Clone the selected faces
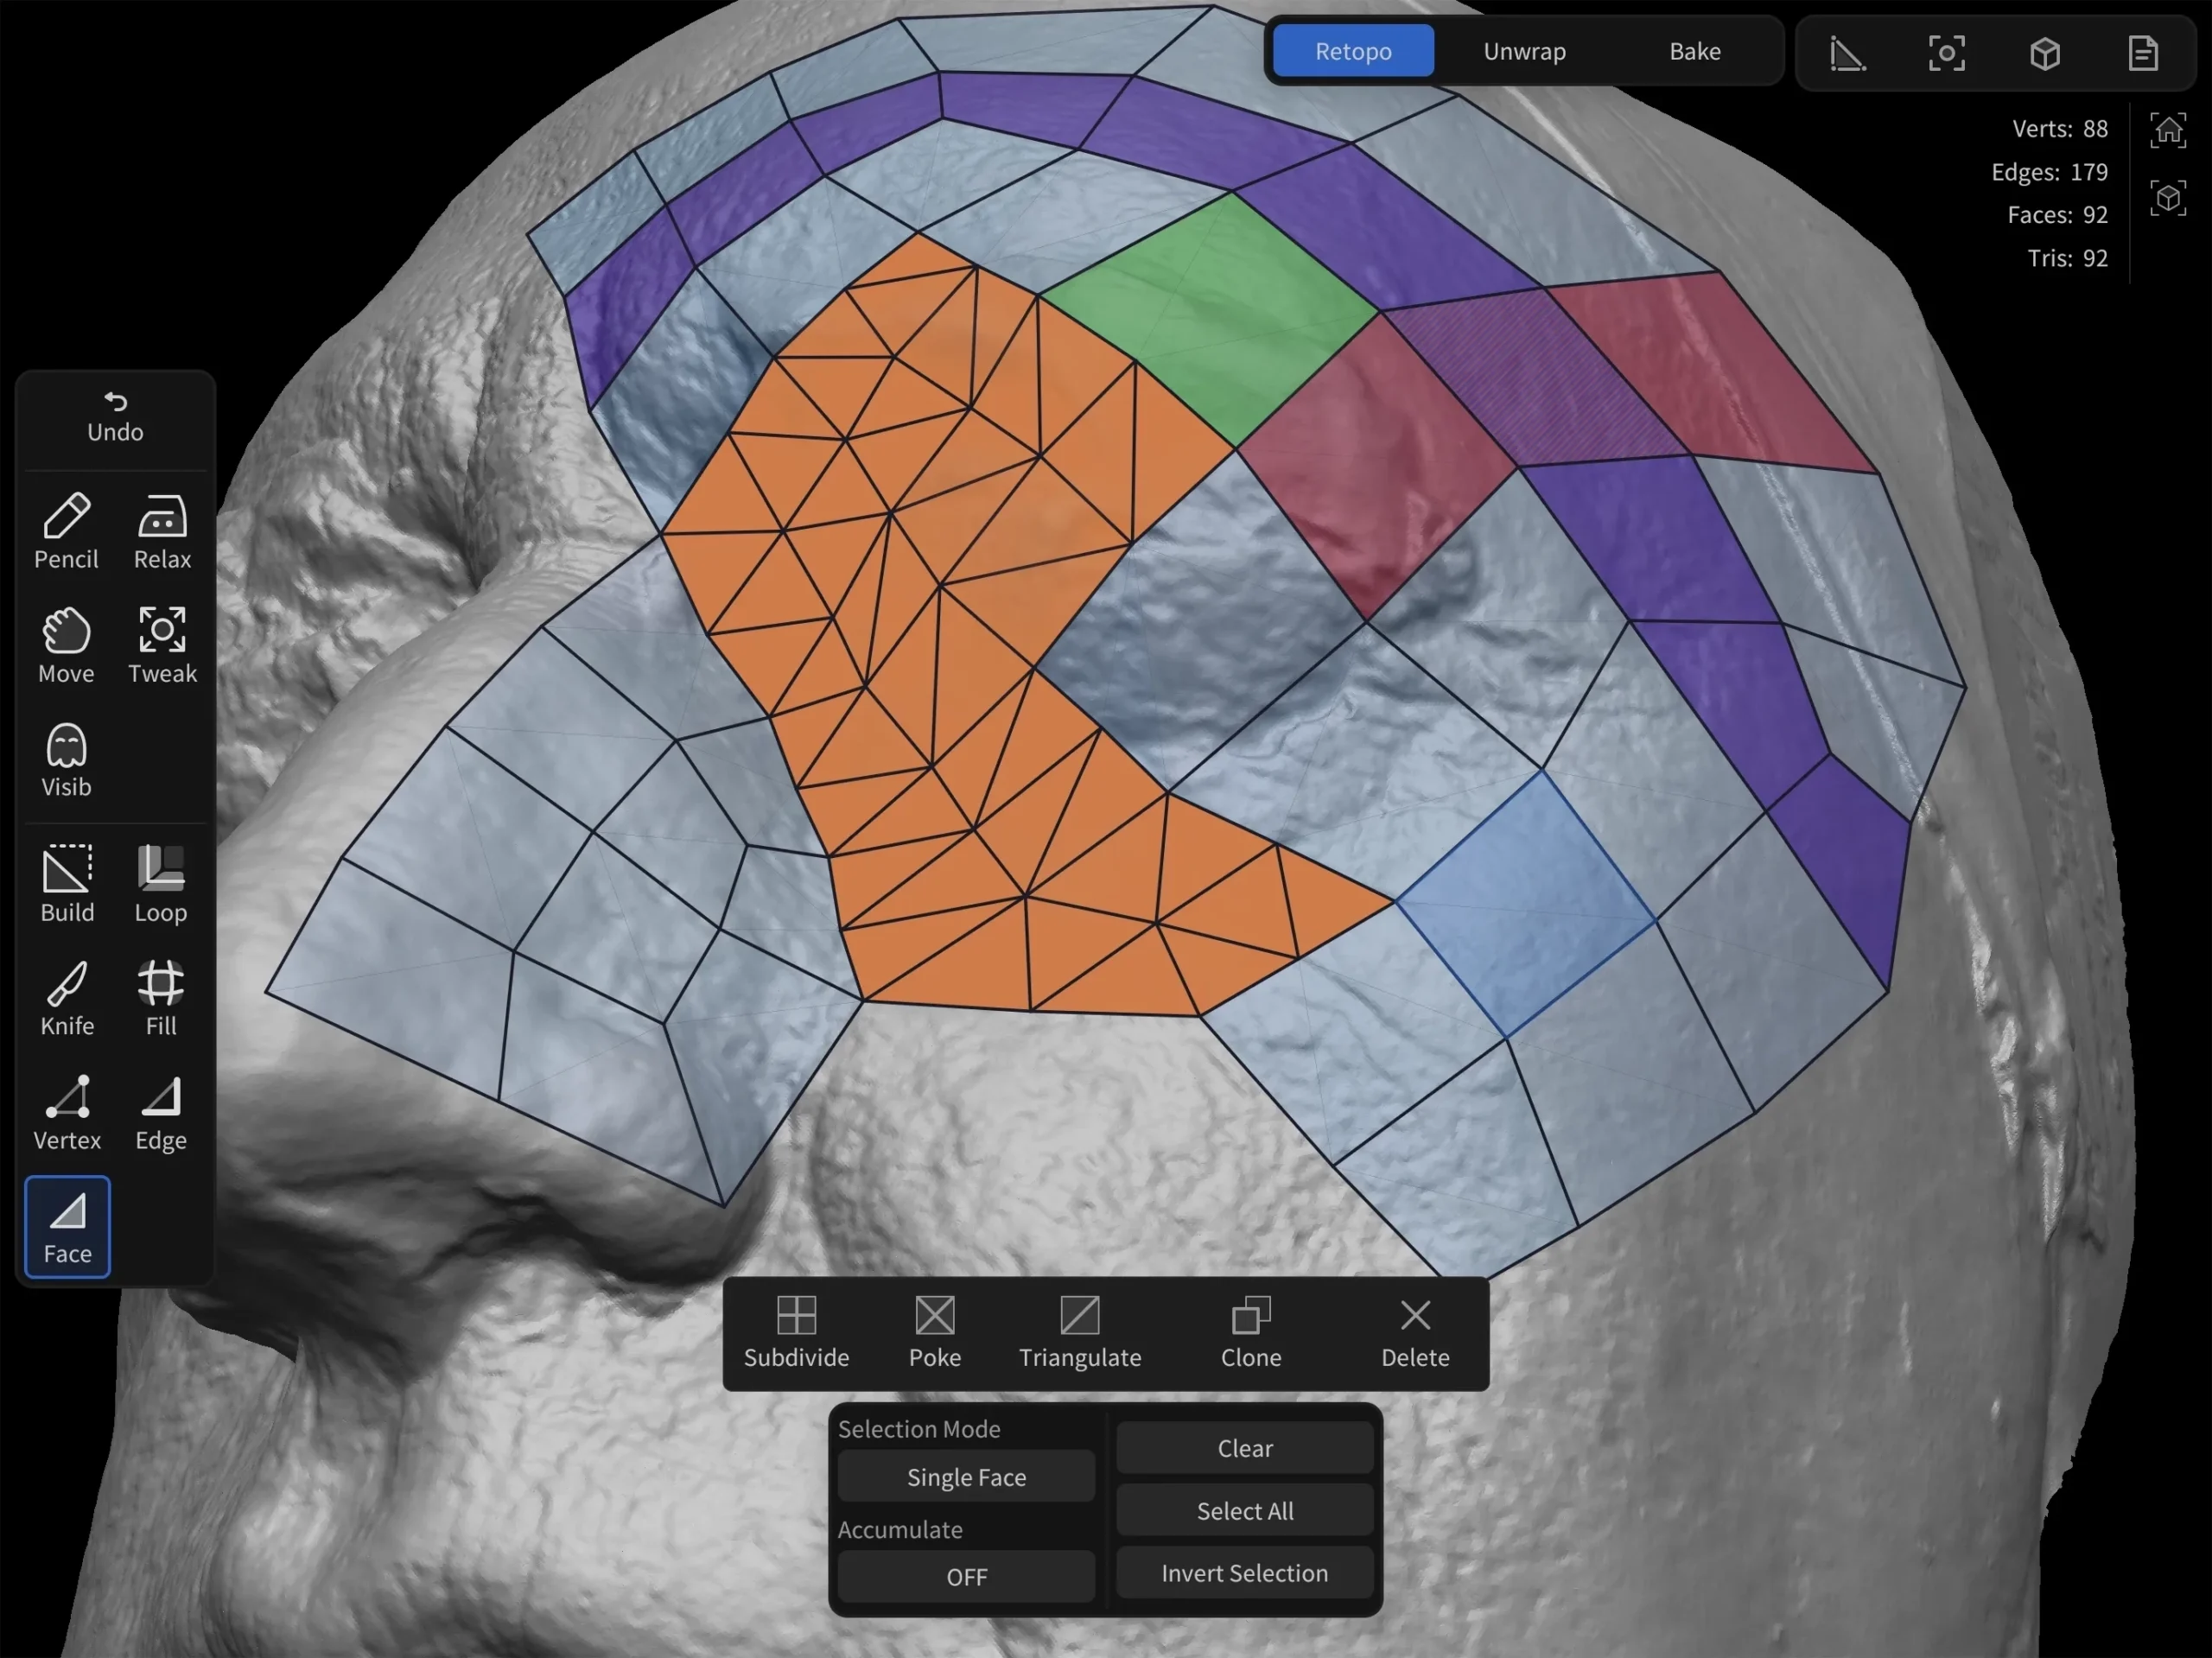2212x1658 pixels. [1251, 1333]
